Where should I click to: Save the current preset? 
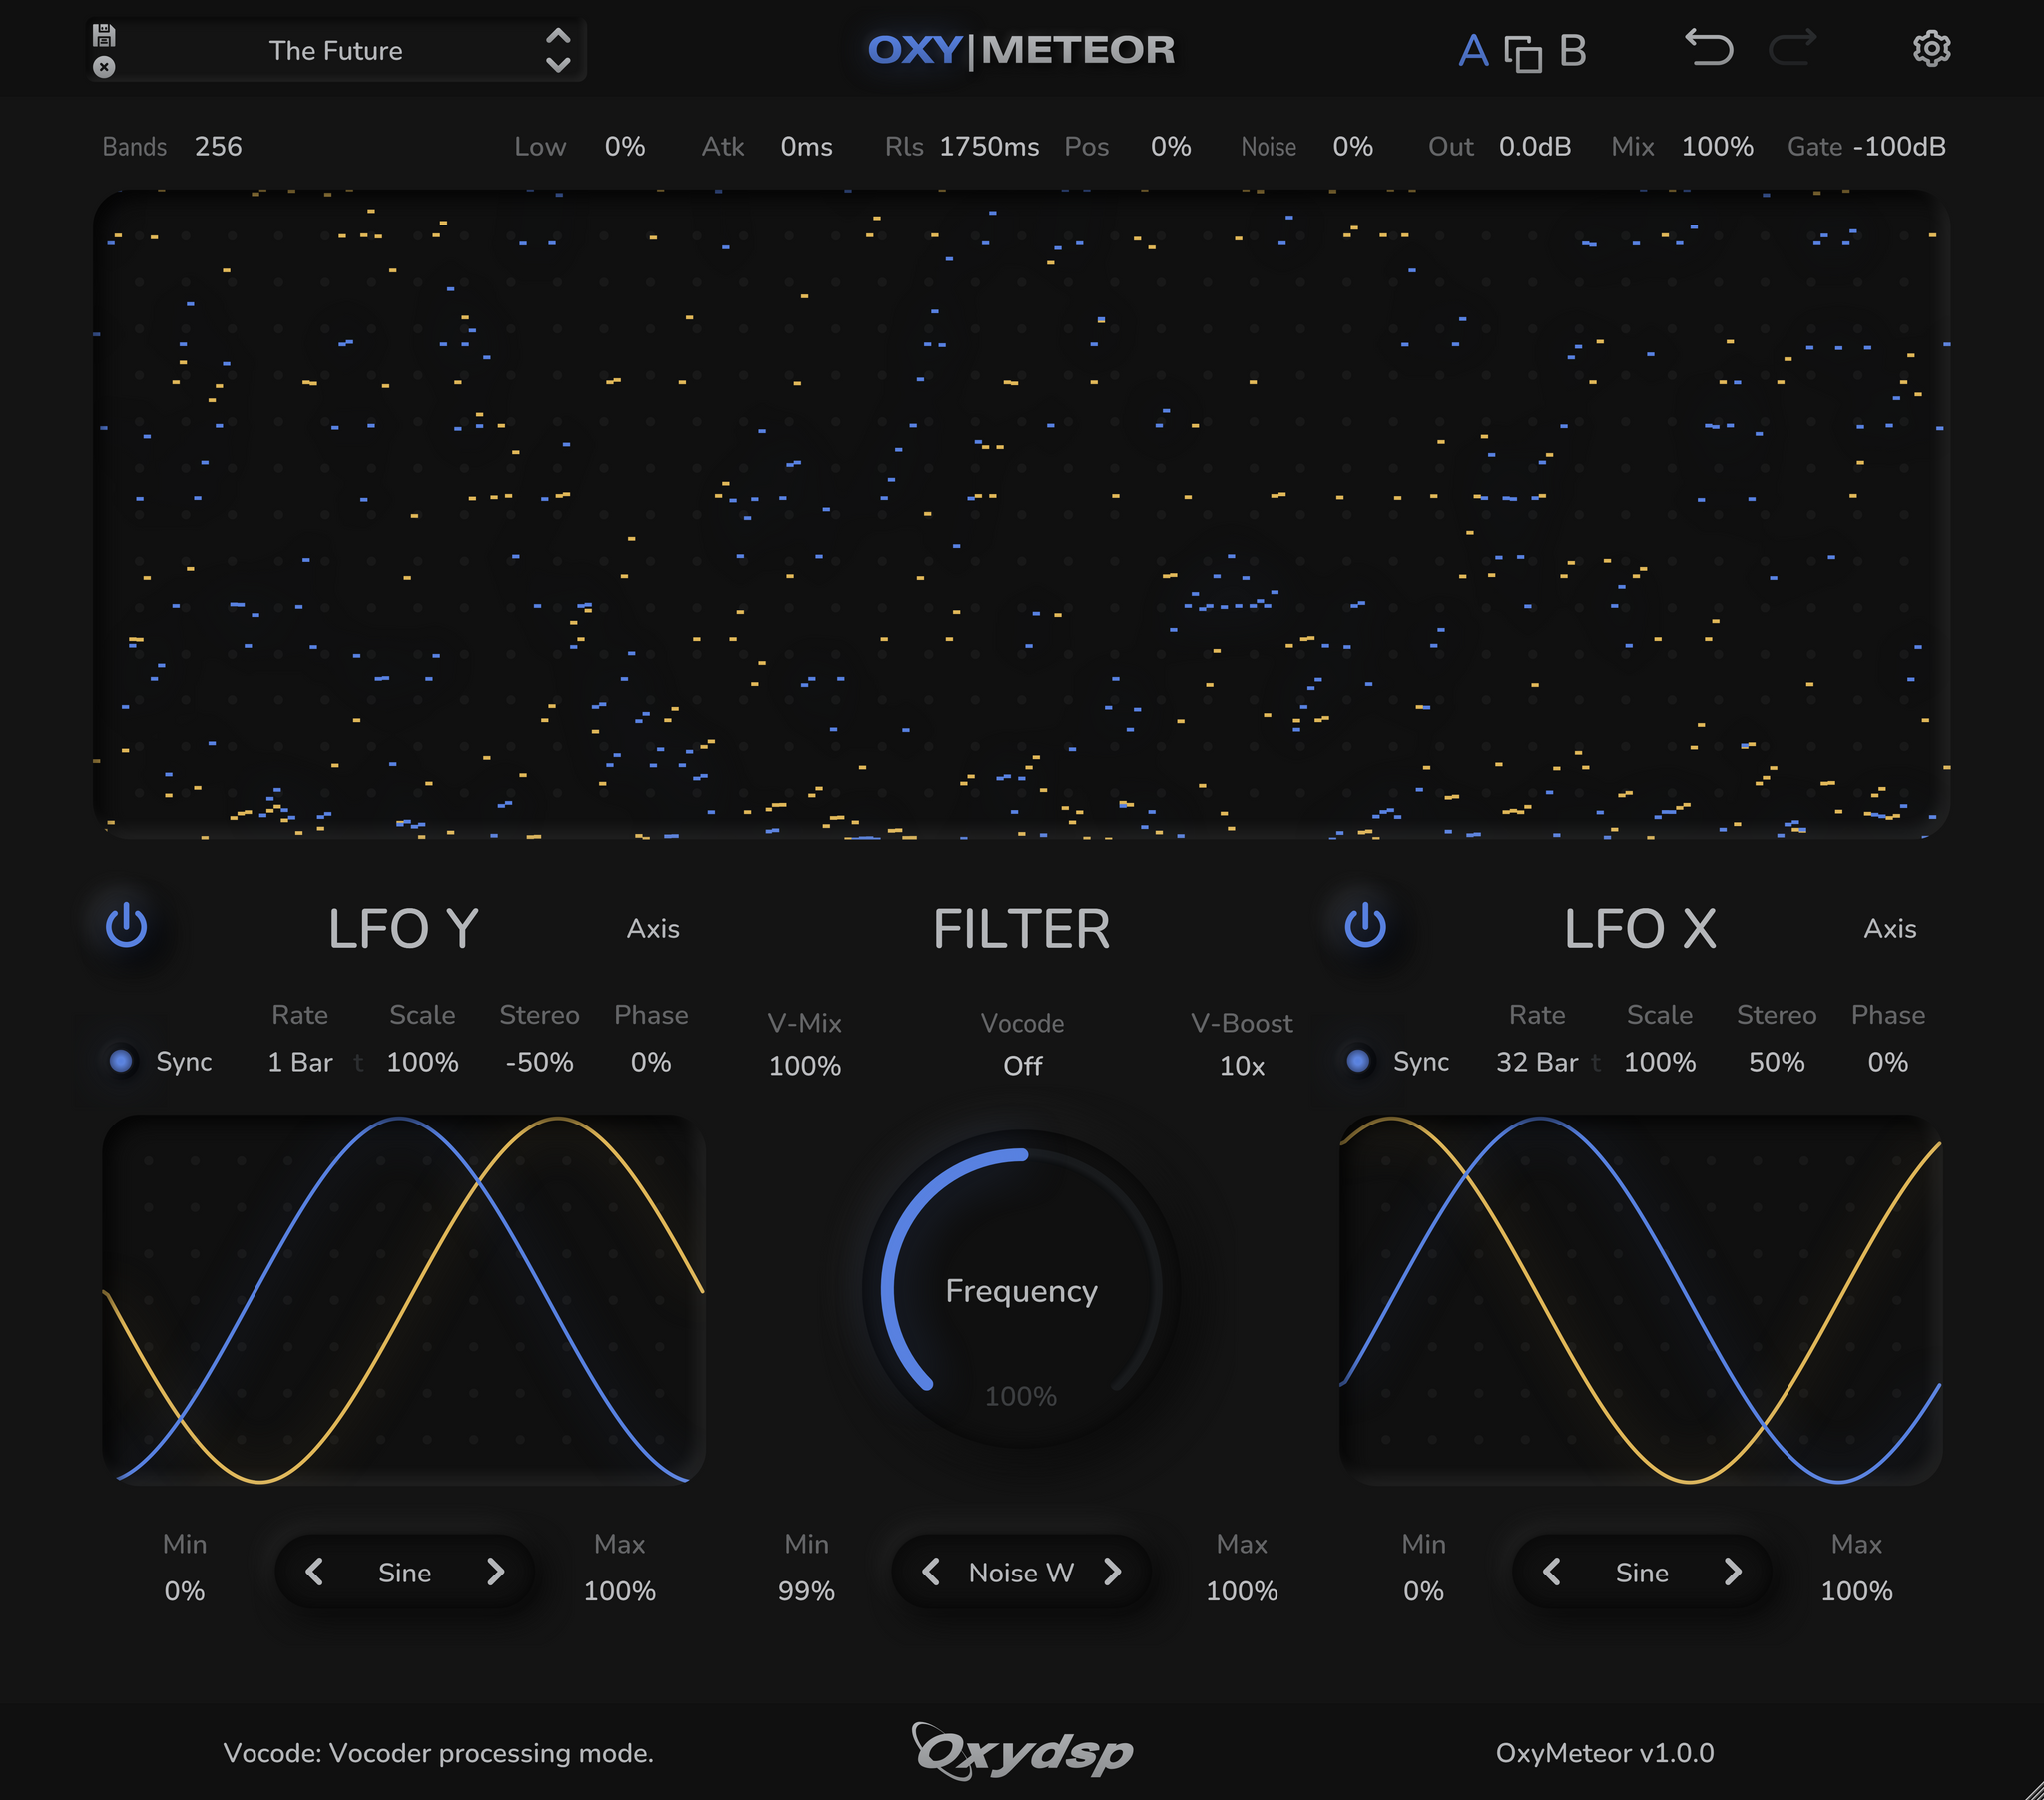pos(105,36)
